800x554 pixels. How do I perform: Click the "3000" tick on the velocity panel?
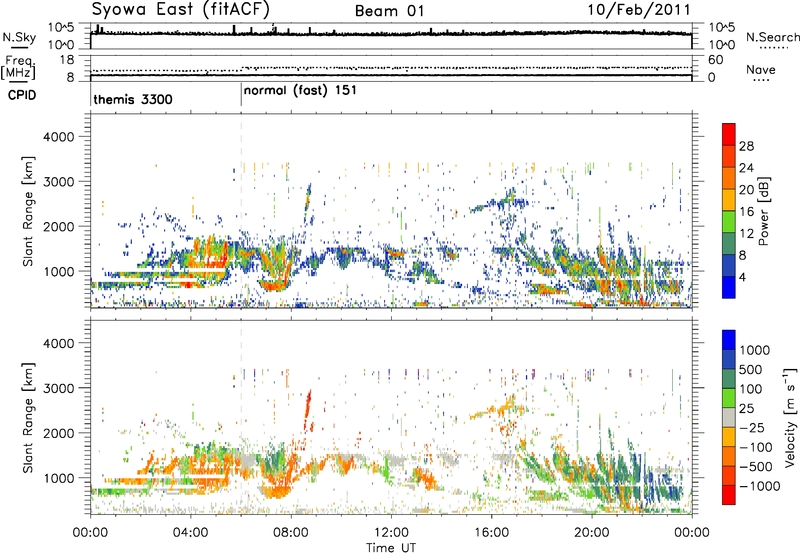point(58,388)
